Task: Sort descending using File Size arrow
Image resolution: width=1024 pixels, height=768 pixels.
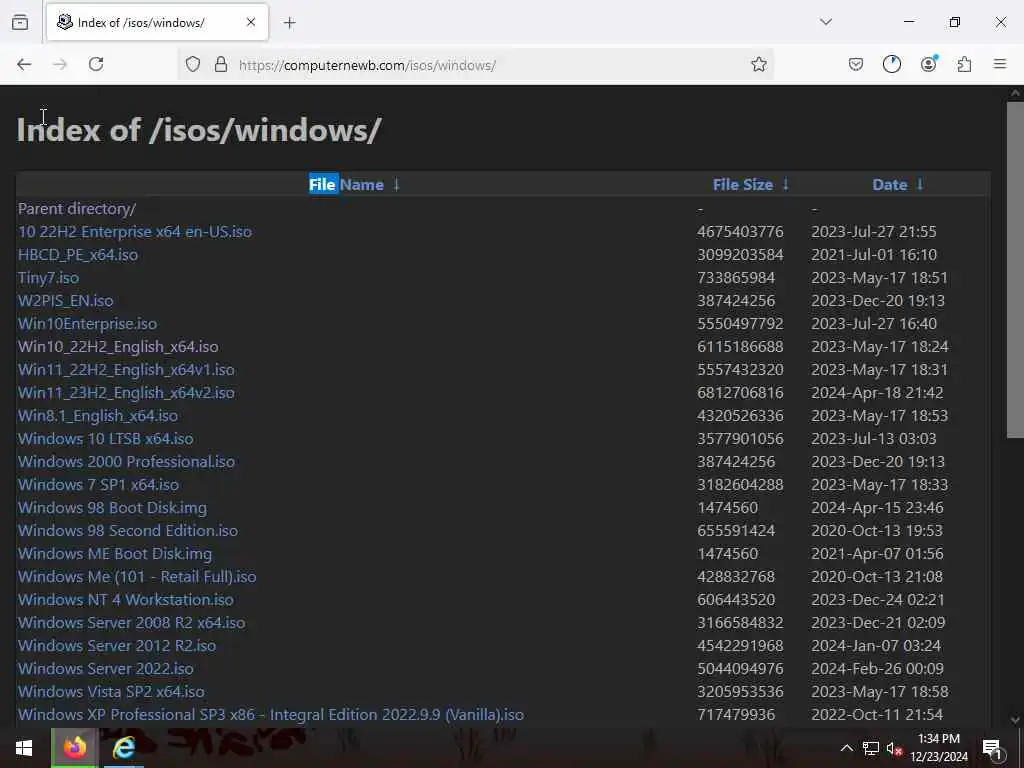Action: pyautogui.click(x=786, y=185)
